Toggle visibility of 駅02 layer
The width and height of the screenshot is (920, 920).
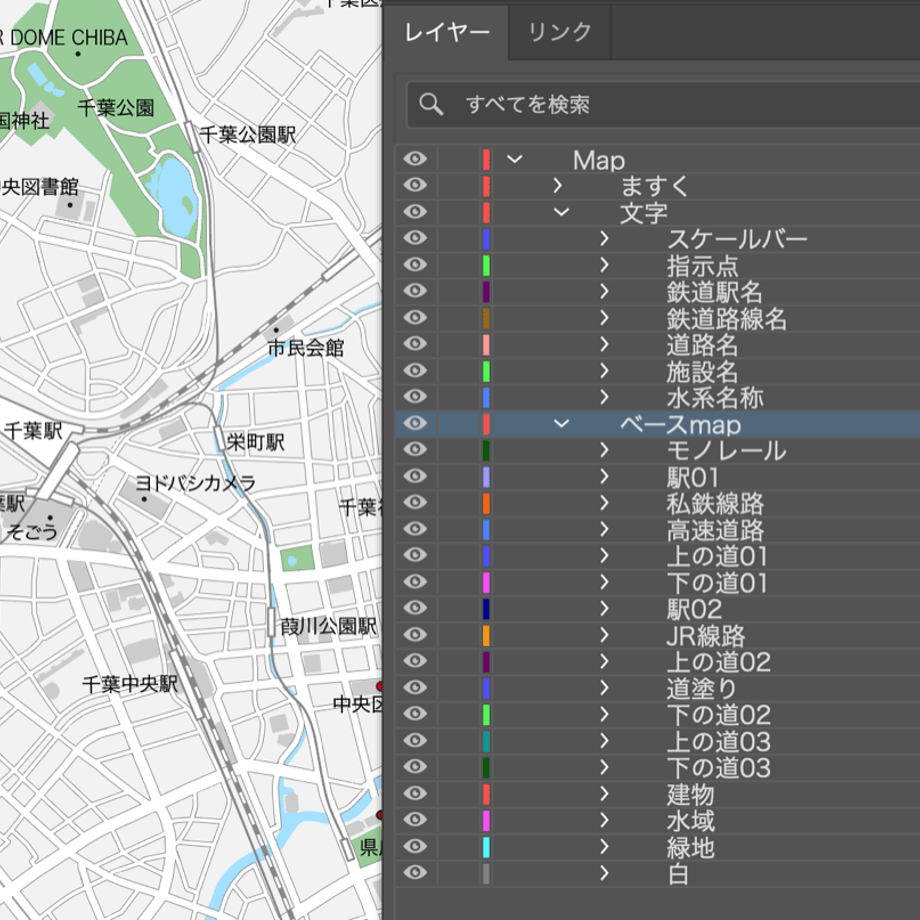[x=415, y=607]
